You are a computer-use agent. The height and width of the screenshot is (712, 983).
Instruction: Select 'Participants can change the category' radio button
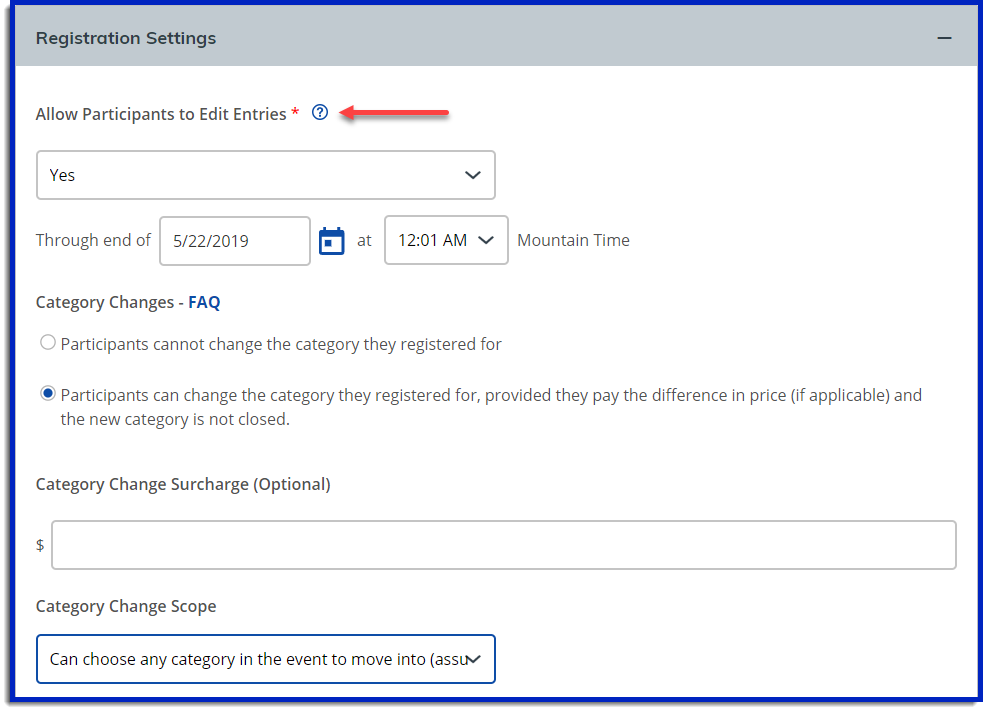click(47, 394)
